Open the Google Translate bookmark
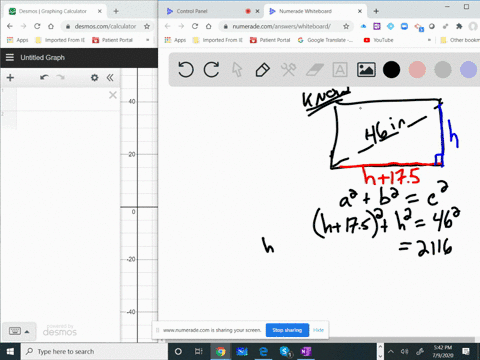480x360 pixels. point(325,40)
